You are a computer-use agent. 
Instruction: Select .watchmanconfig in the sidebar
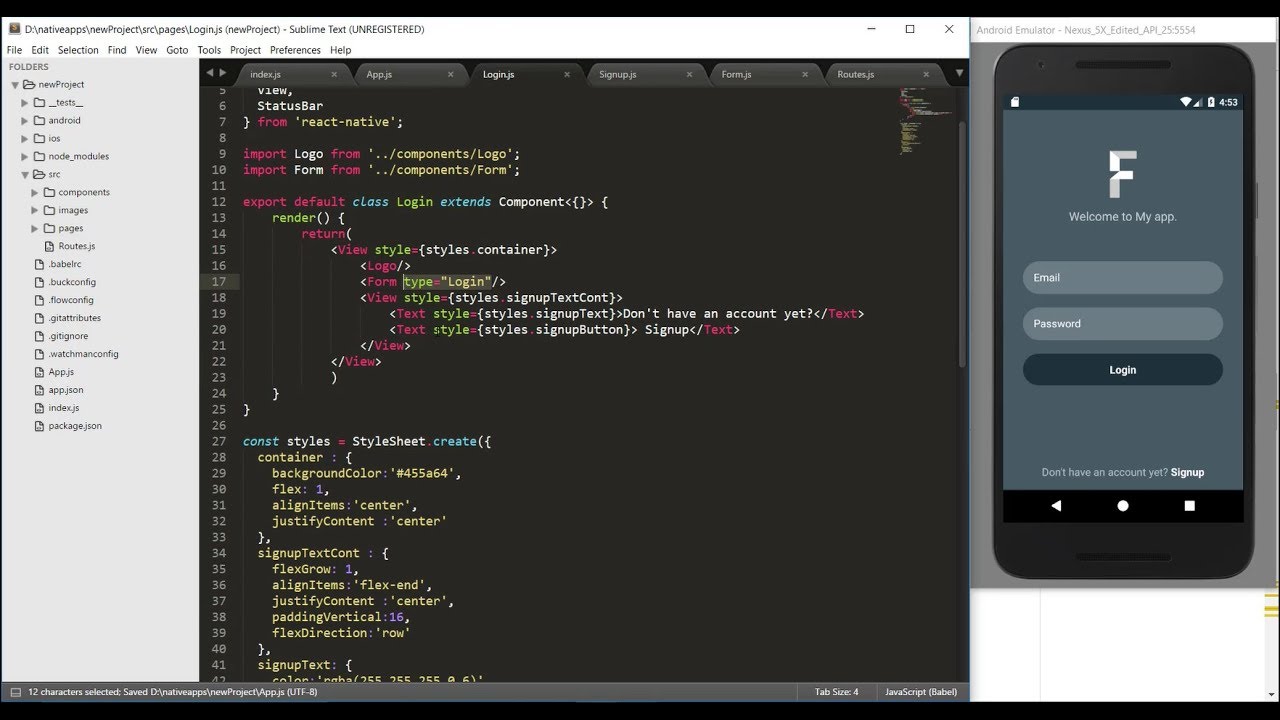pos(83,354)
